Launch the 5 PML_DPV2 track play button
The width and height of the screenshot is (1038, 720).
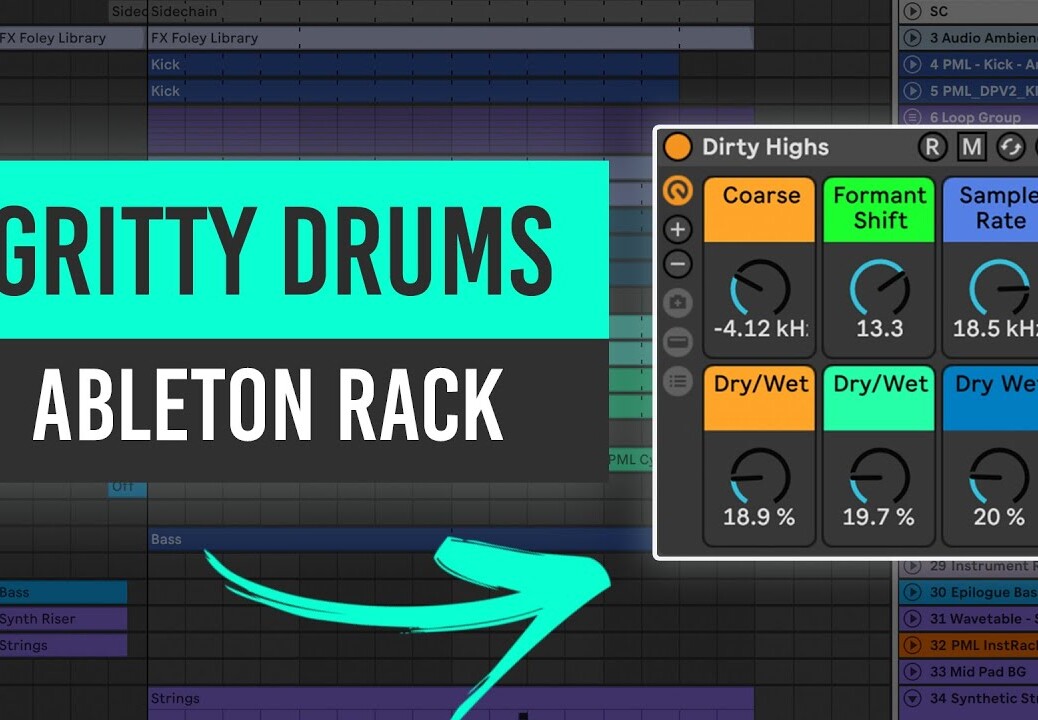tap(912, 91)
